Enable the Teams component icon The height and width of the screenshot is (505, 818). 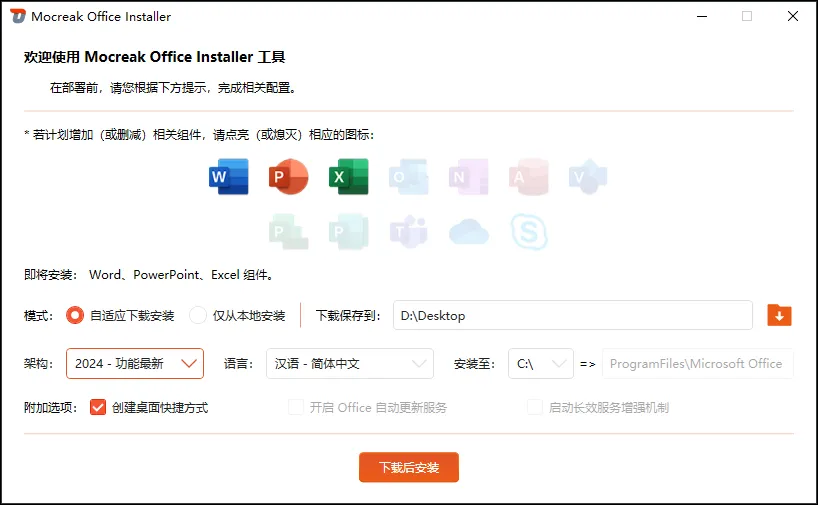[x=408, y=232]
